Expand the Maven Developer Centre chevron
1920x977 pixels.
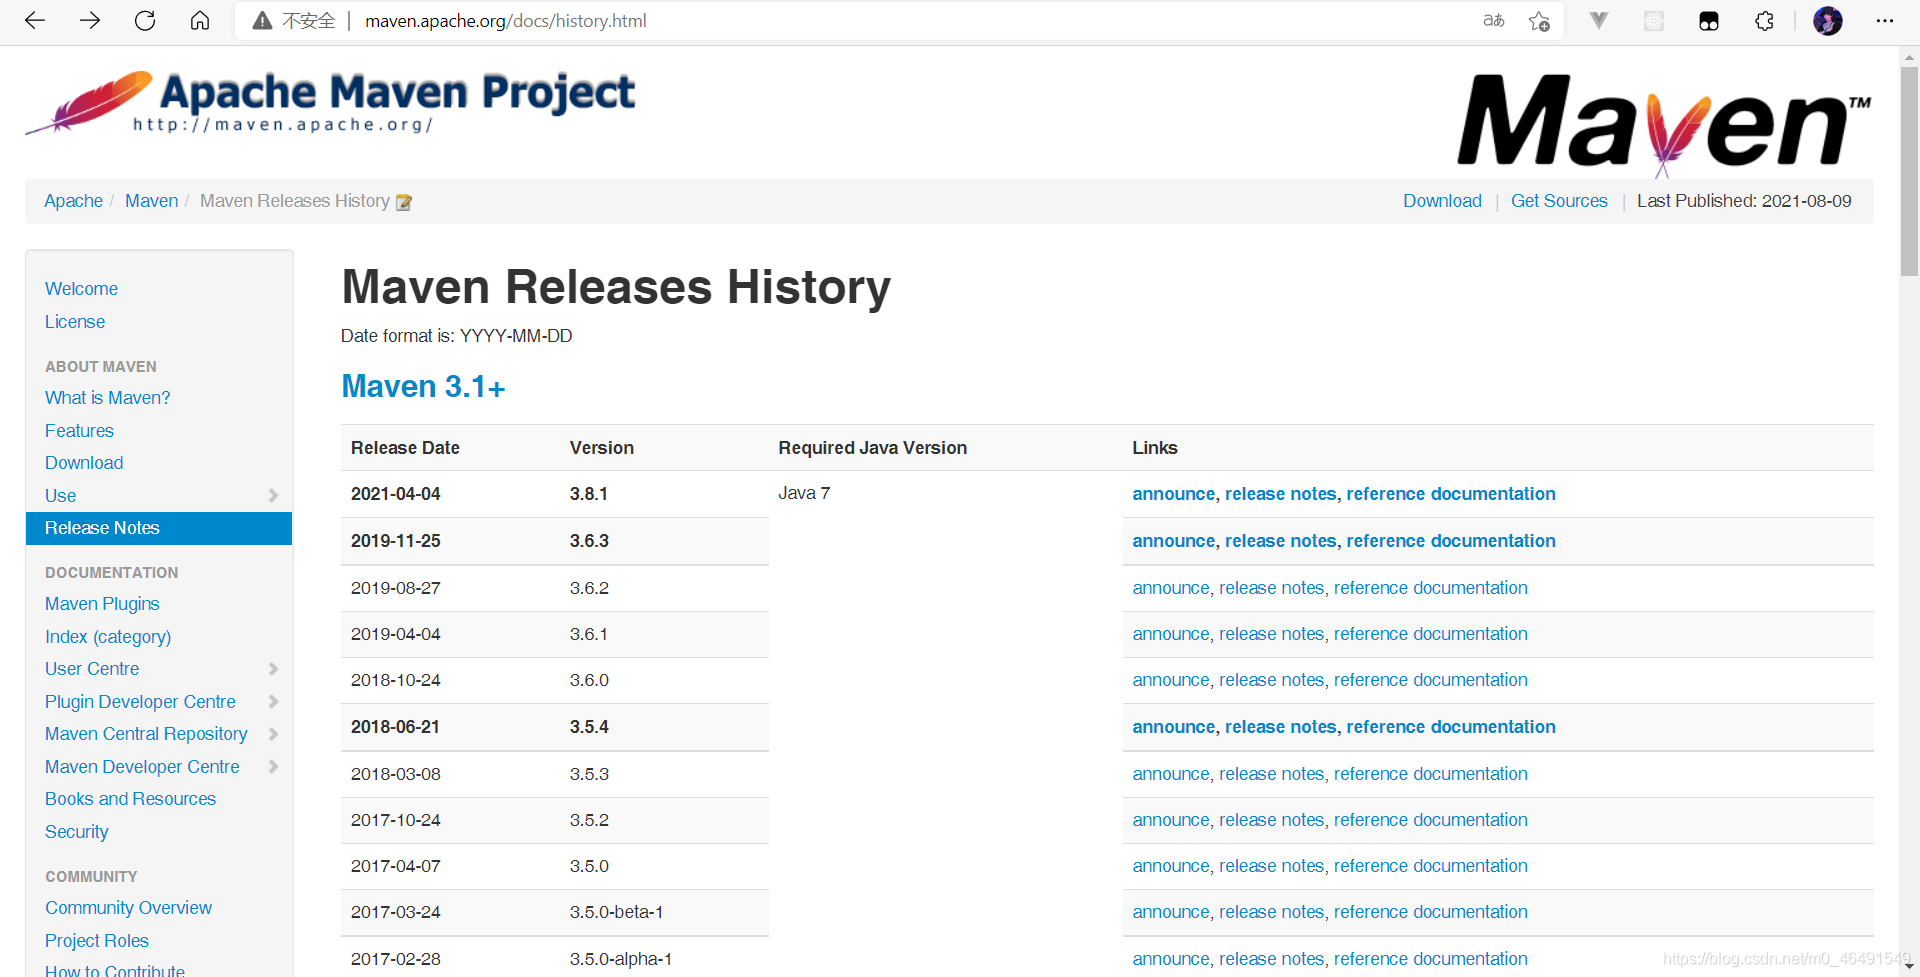coord(273,767)
